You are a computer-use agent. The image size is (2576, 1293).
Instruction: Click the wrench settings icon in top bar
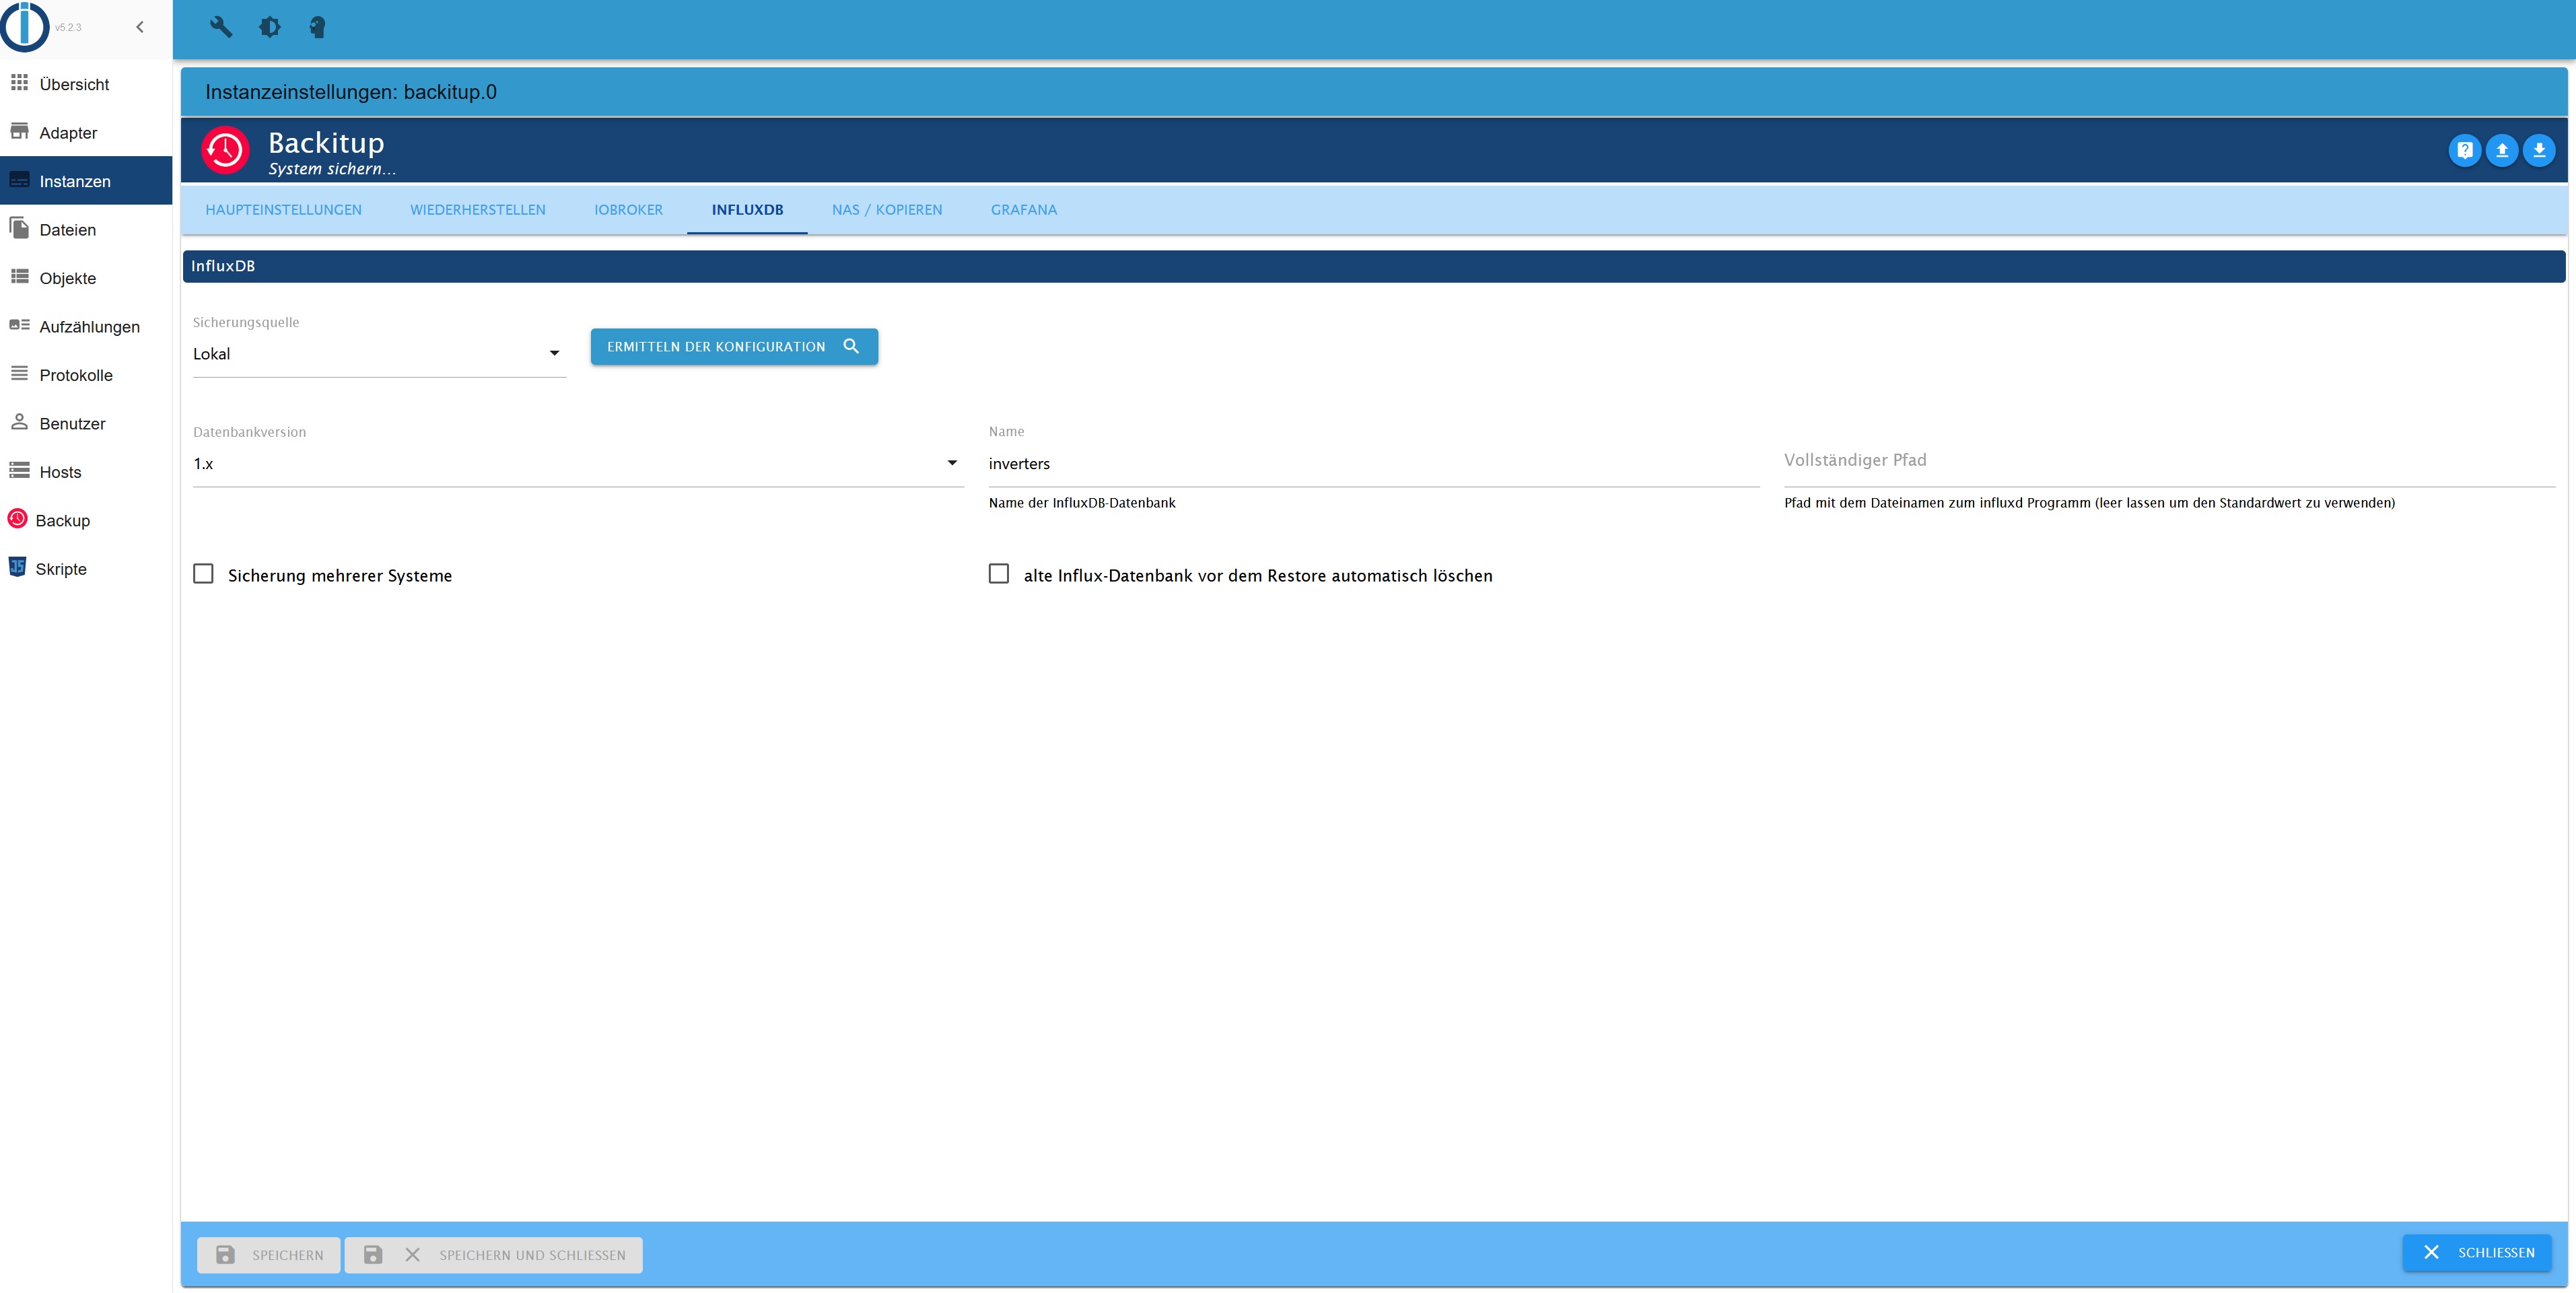point(221,27)
